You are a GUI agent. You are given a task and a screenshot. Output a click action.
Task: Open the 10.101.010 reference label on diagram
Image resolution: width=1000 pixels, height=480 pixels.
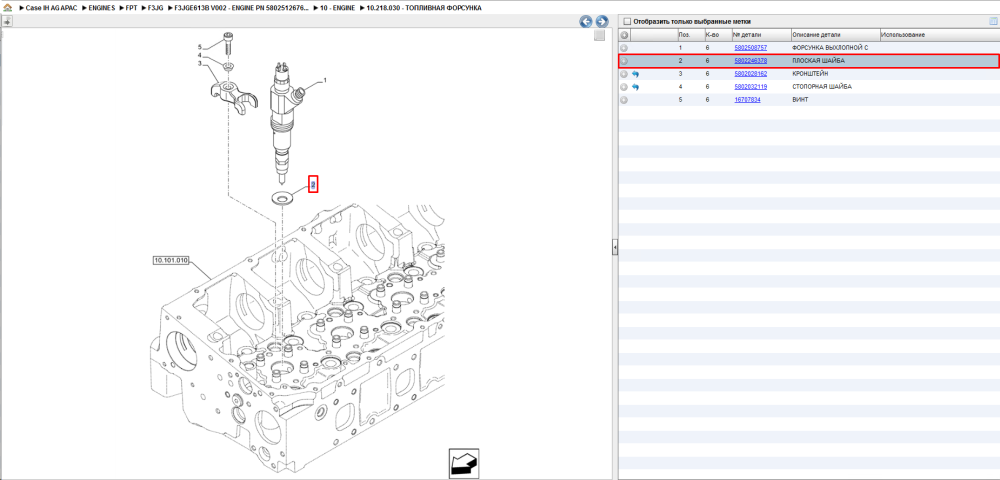tap(171, 260)
